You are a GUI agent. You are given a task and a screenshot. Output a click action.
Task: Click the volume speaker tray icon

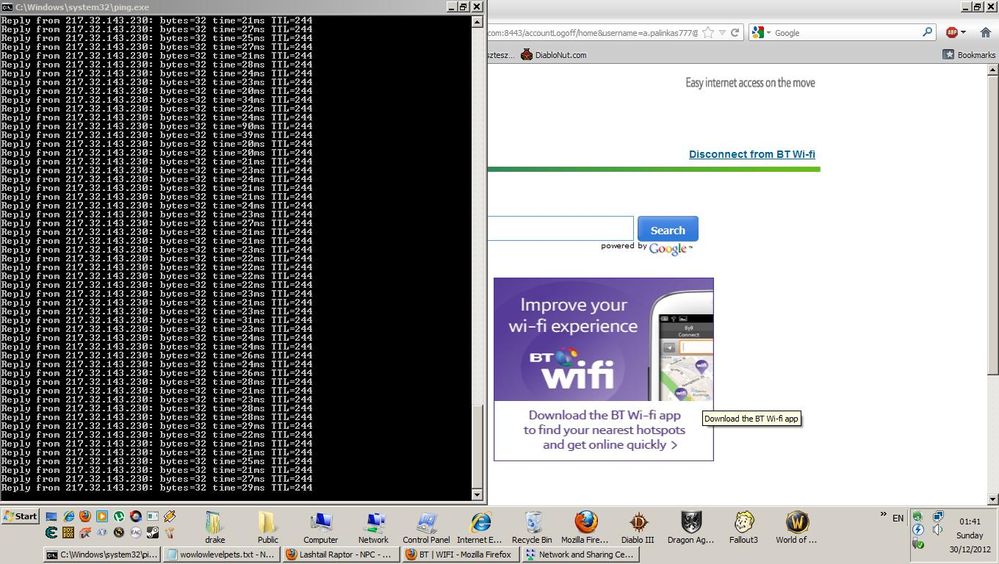938,530
